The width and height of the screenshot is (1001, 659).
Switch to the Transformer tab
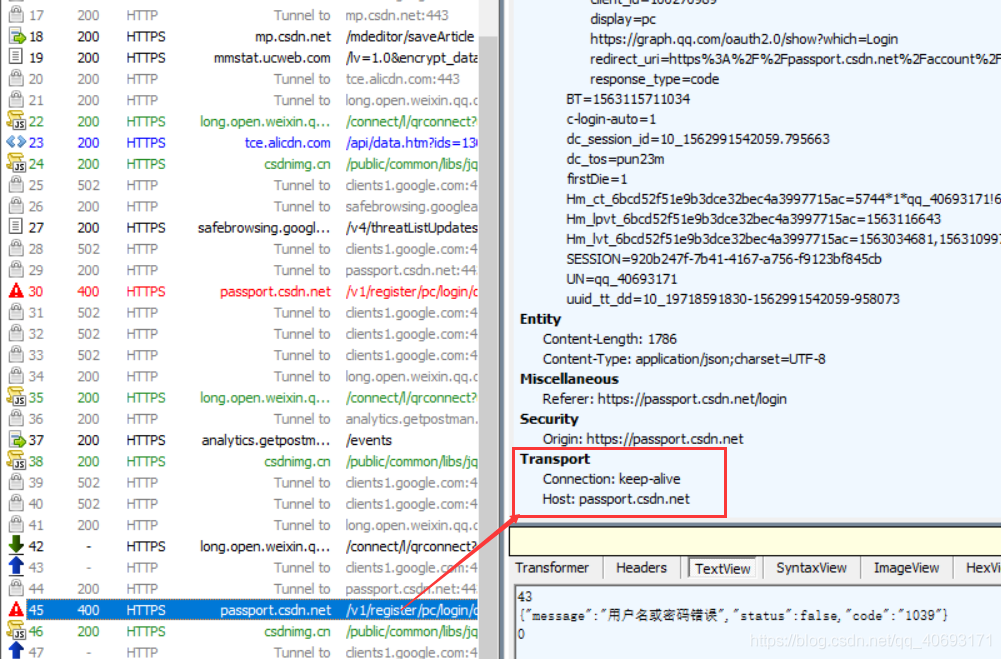[552, 568]
